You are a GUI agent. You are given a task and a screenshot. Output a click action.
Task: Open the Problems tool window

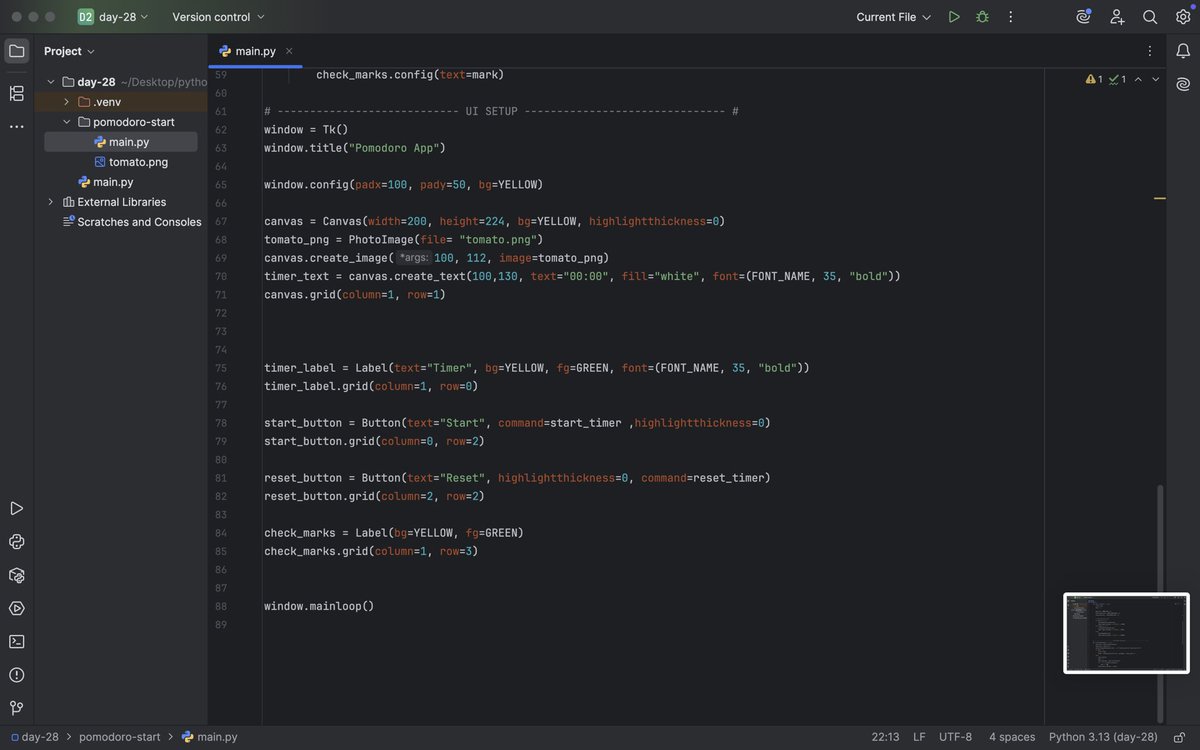coord(16,675)
